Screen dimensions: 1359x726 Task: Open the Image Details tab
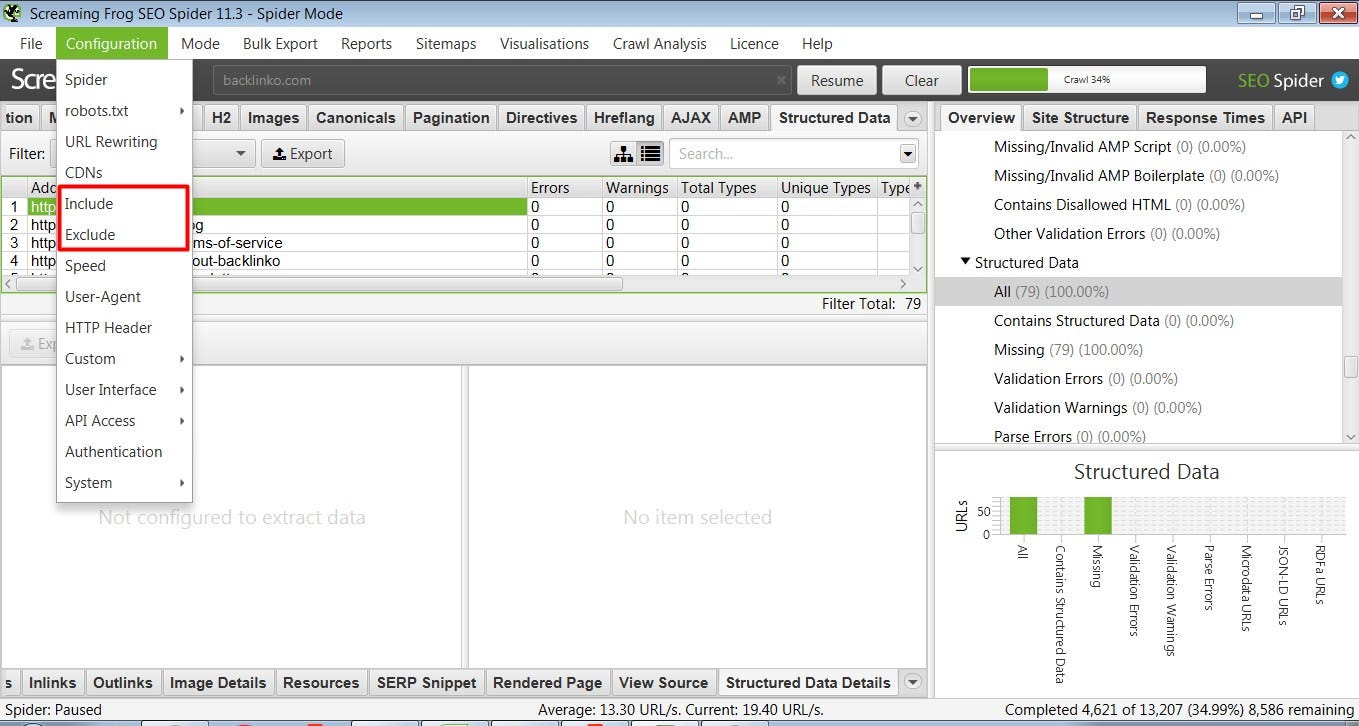pyautogui.click(x=218, y=683)
